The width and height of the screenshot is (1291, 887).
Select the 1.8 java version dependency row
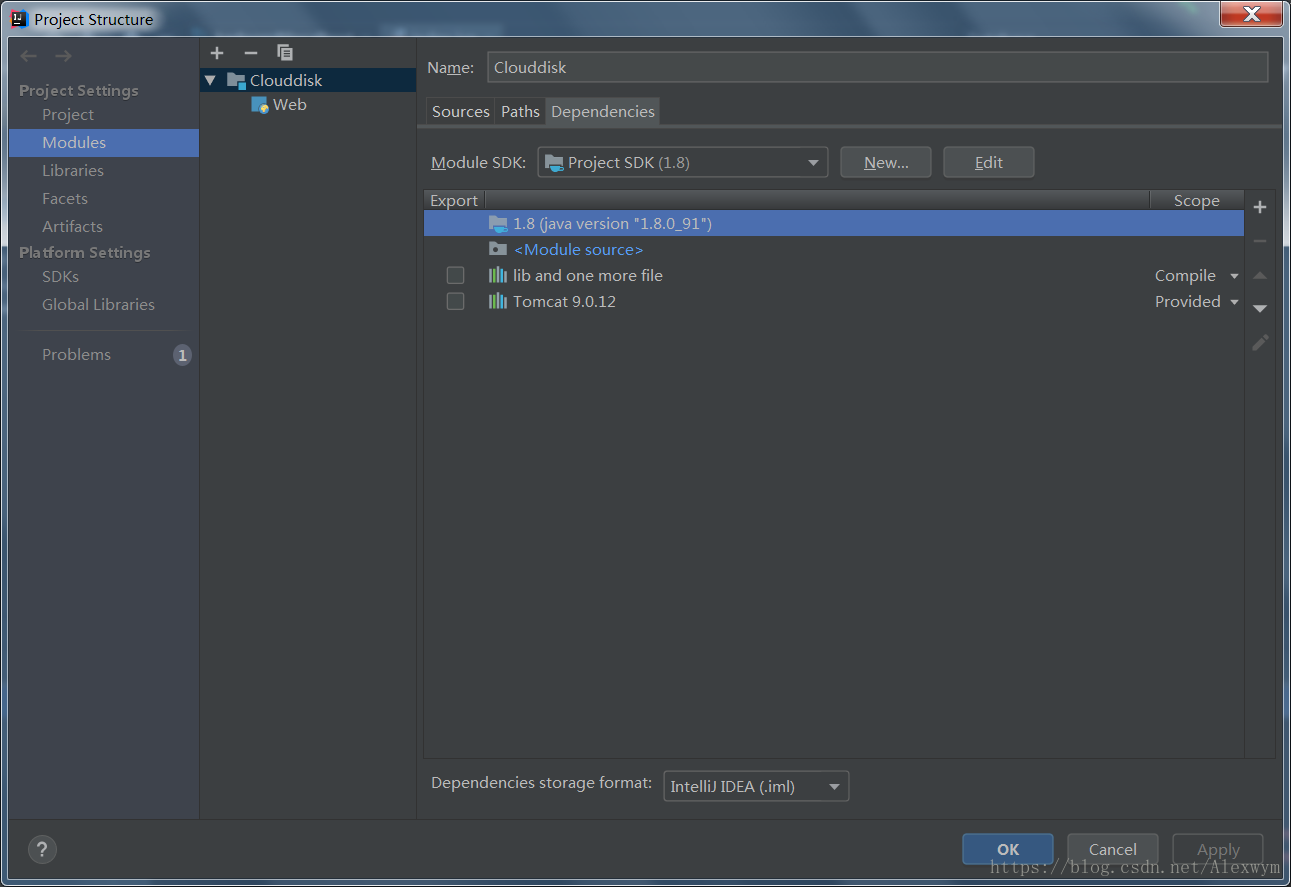coord(834,224)
